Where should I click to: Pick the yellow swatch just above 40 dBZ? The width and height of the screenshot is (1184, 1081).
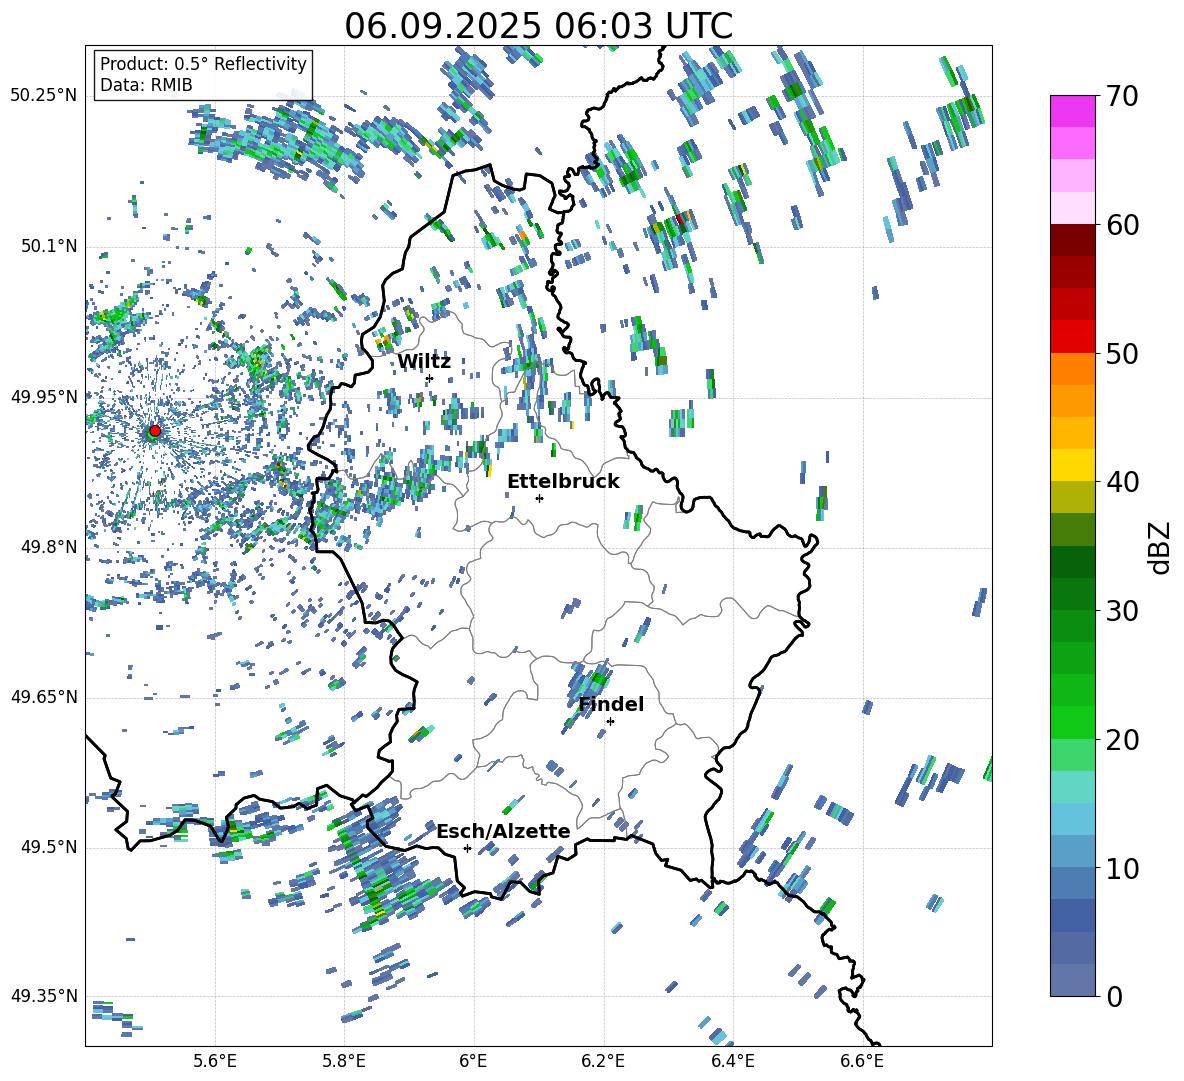click(1072, 465)
